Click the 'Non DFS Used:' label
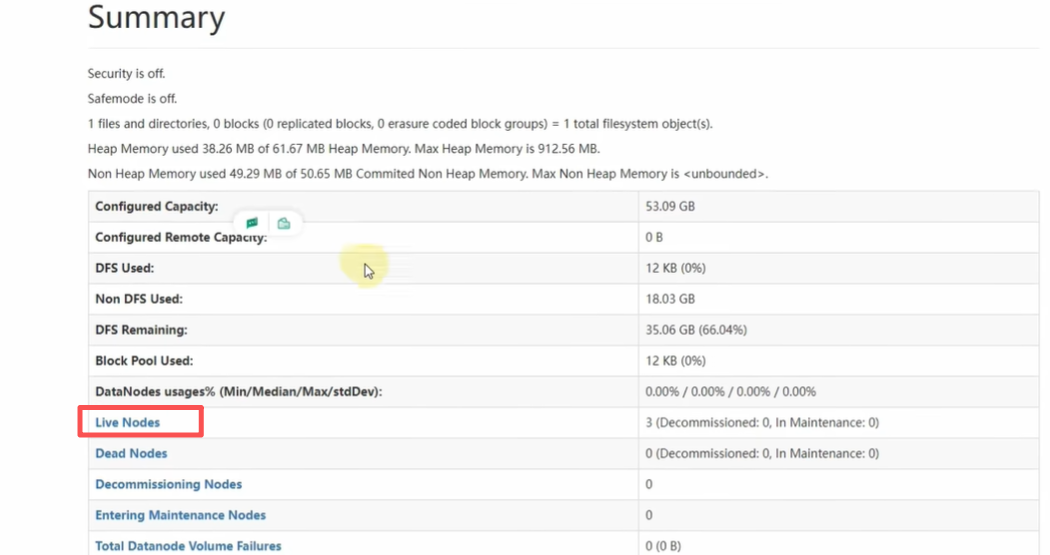The height and width of the screenshot is (555, 1050). pos(139,299)
